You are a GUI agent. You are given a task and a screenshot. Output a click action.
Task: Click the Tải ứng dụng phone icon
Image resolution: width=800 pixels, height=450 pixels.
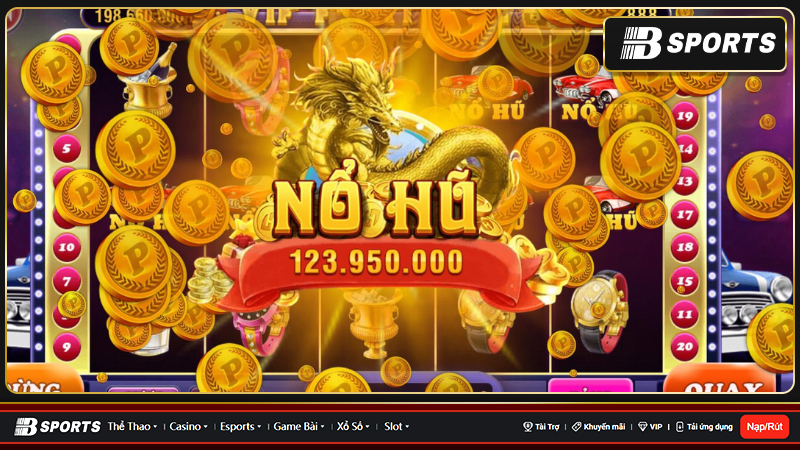[x=680, y=427]
